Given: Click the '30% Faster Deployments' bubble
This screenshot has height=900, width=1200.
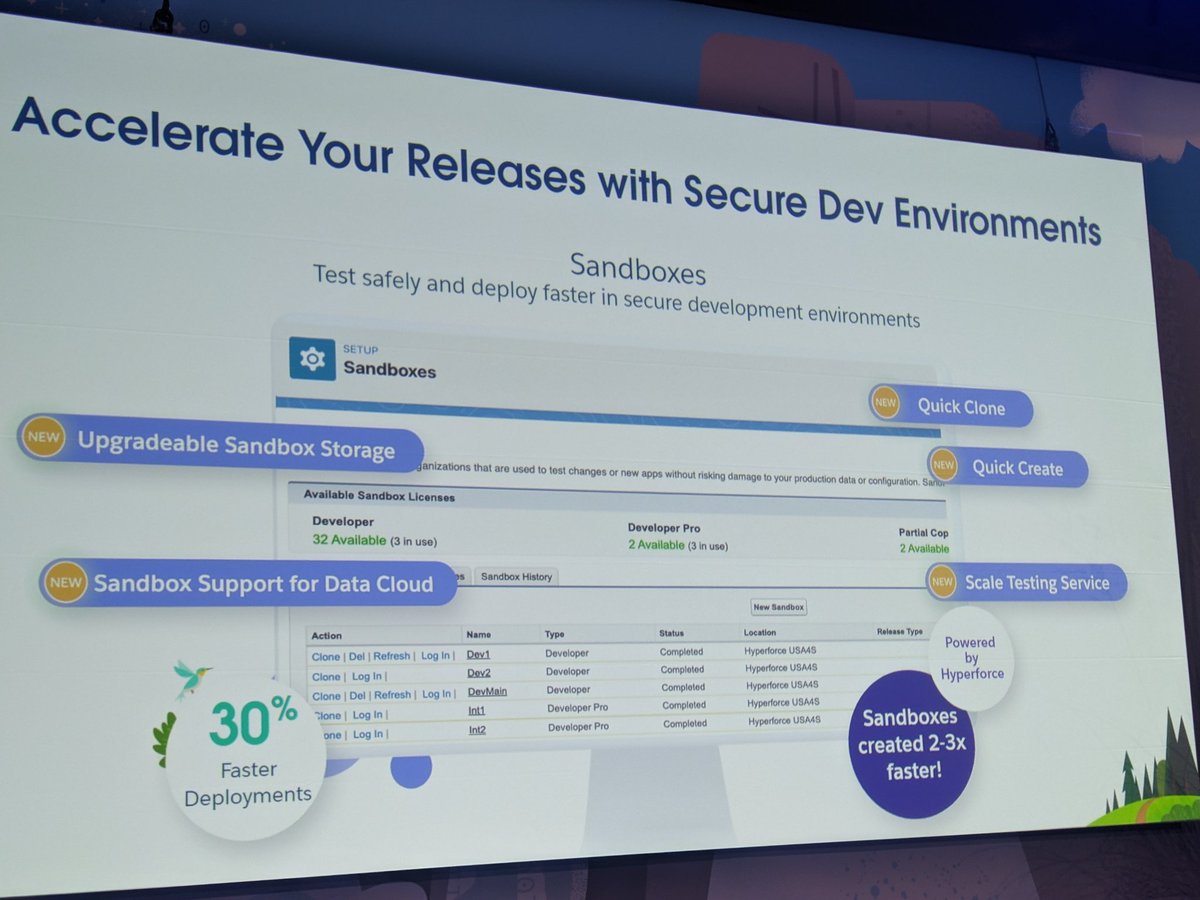Looking at the screenshot, I should 247,756.
